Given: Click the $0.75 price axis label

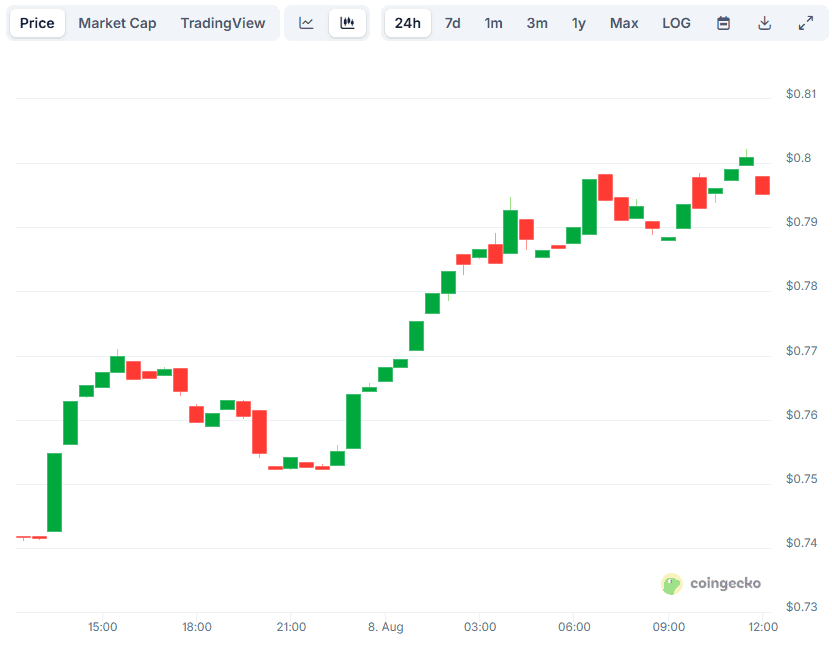Looking at the screenshot, I should [x=801, y=478].
